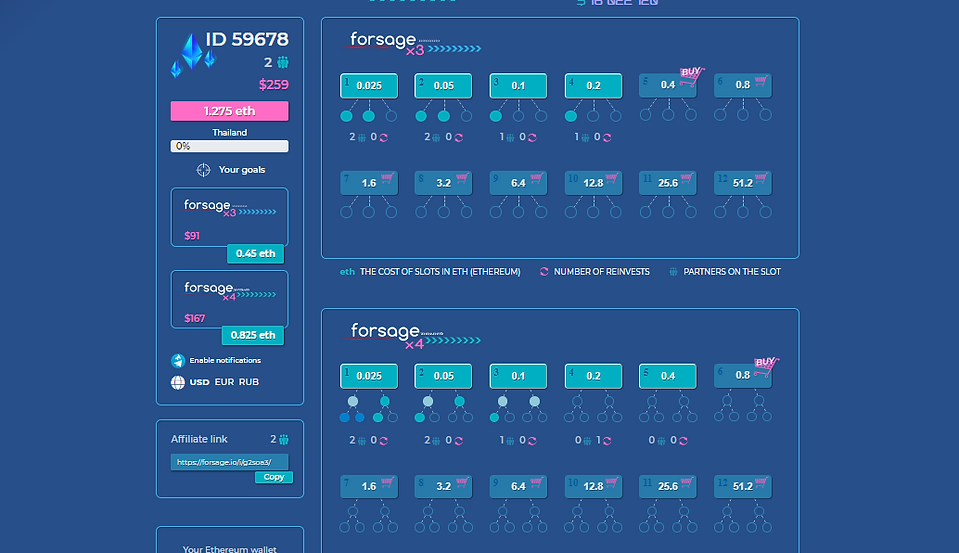Click the Thailand country label
The height and width of the screenshot is (553, 959).
click(x=229, y=132)
